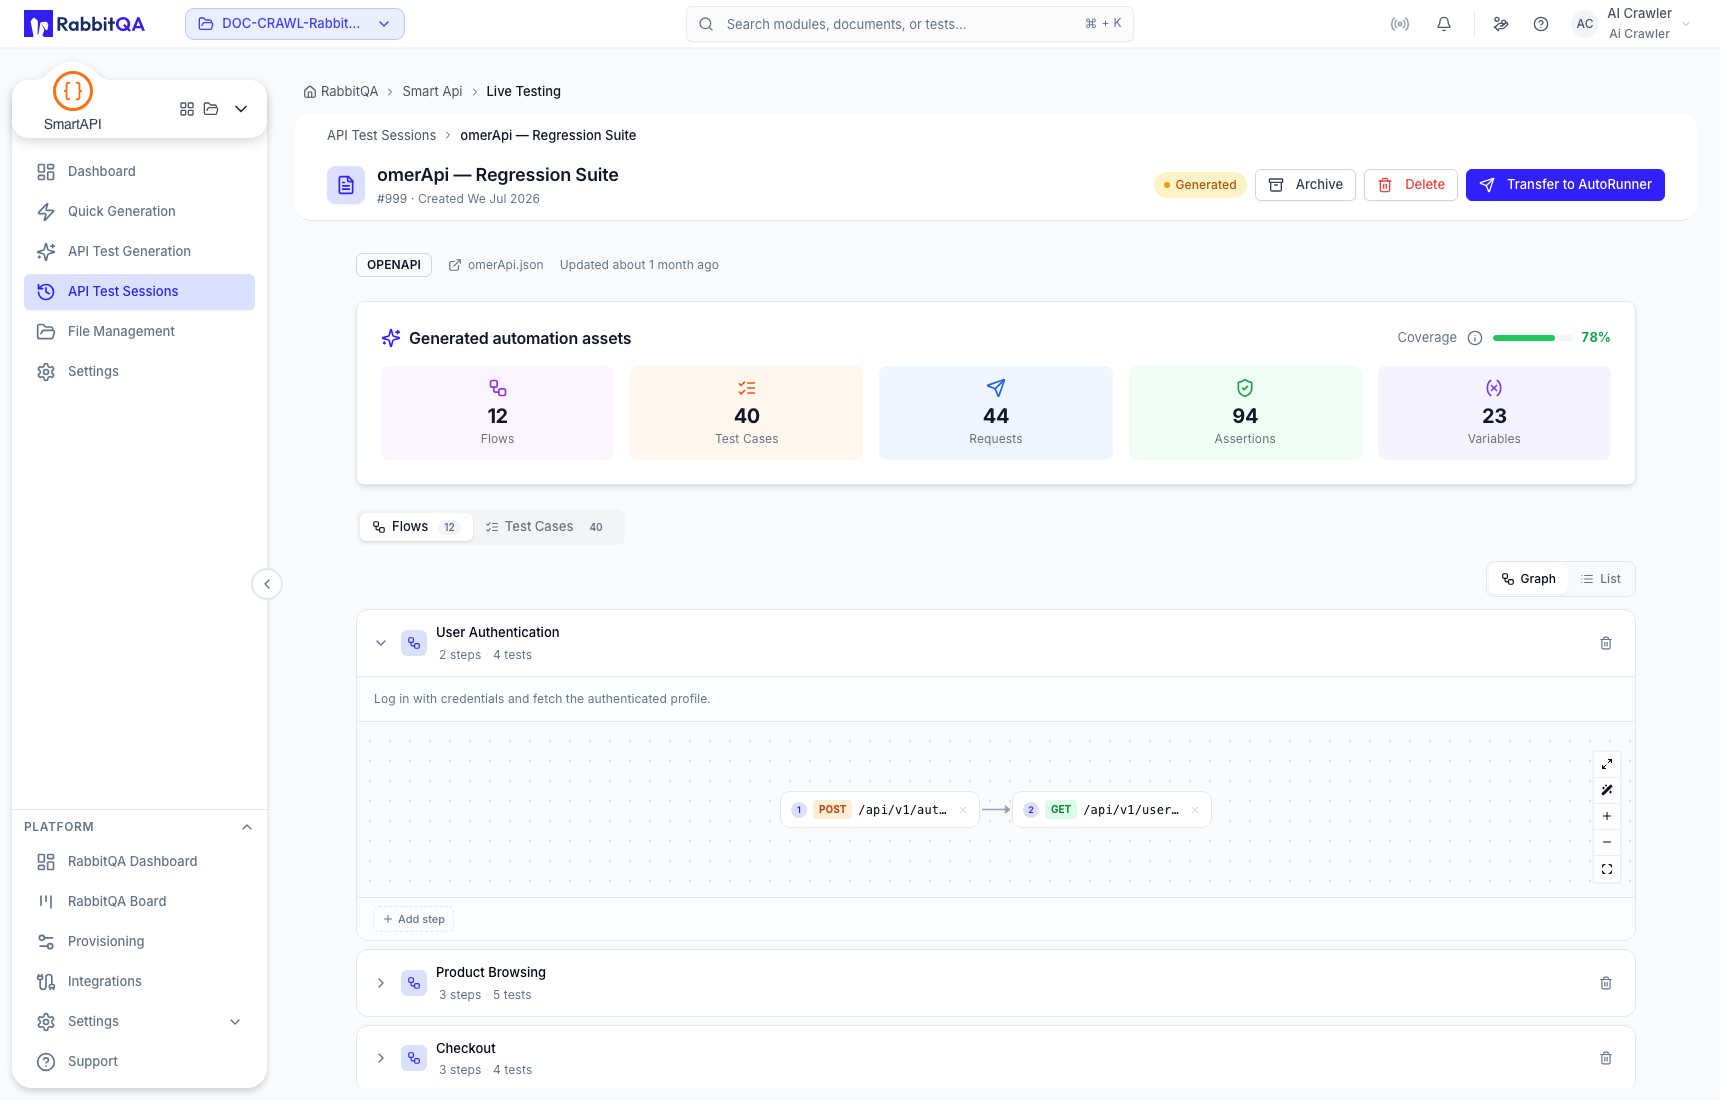Select the GET /api/v1/user step node
This screenshot has width=1720, height=1100.
[x=1112, y=810]
